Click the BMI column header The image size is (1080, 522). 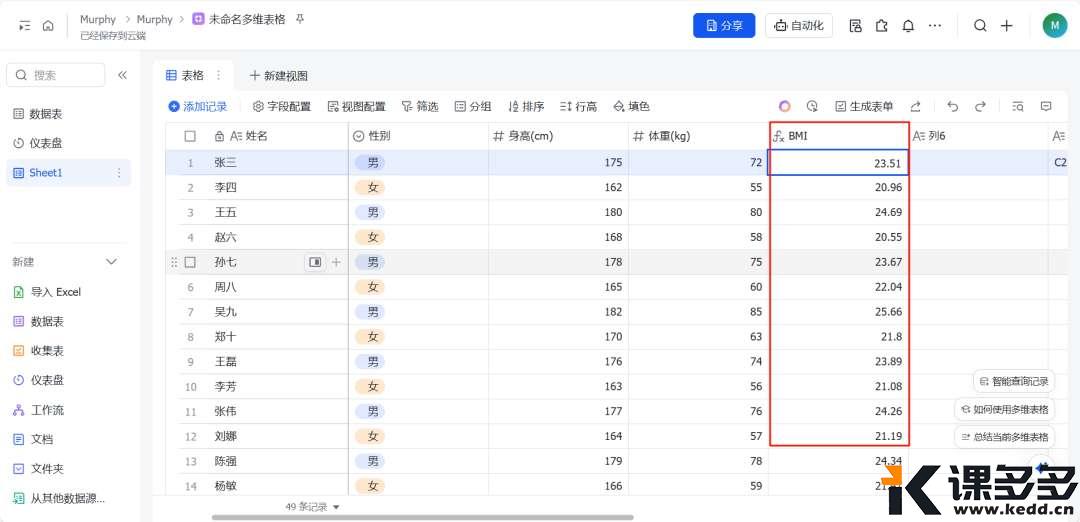[839, 136]
